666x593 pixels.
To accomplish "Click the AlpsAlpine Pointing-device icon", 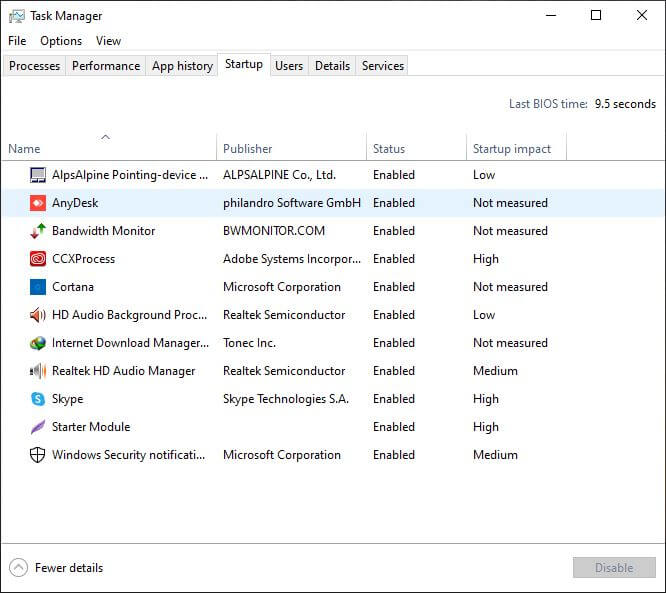I will [38, 175].
